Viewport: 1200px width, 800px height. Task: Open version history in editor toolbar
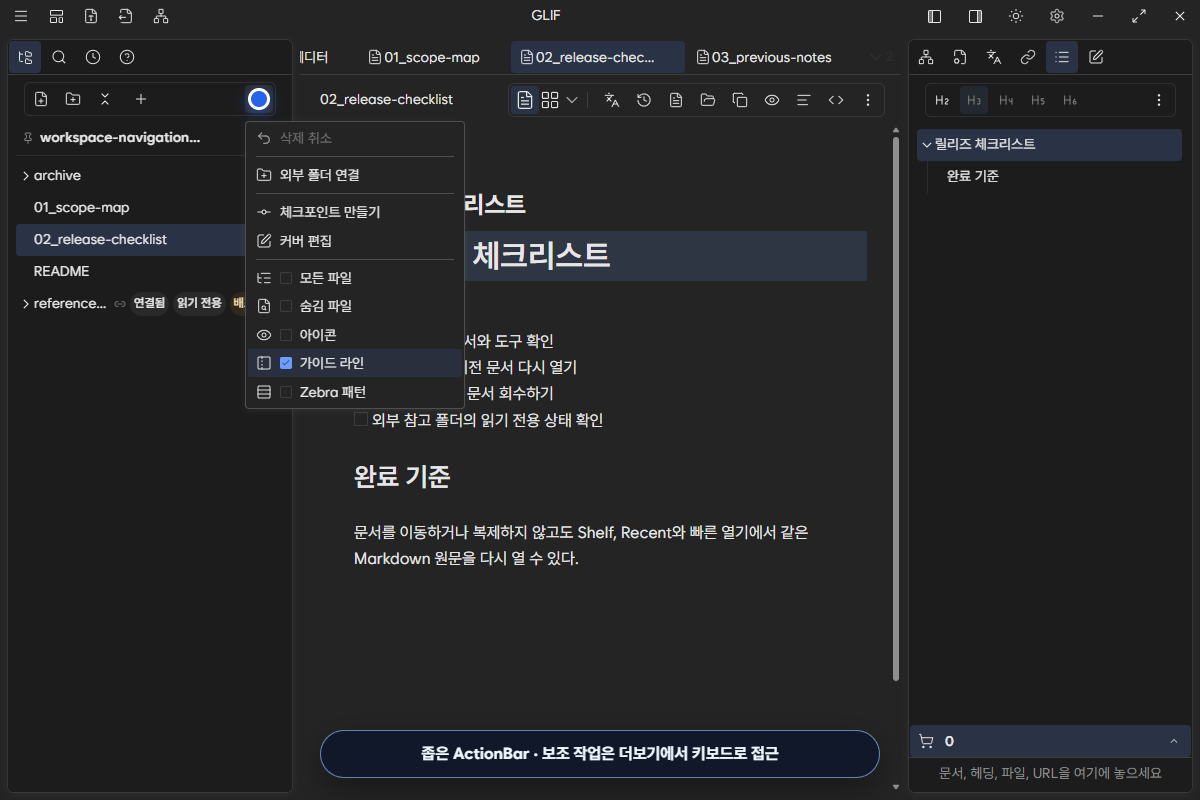click(645, 100)
